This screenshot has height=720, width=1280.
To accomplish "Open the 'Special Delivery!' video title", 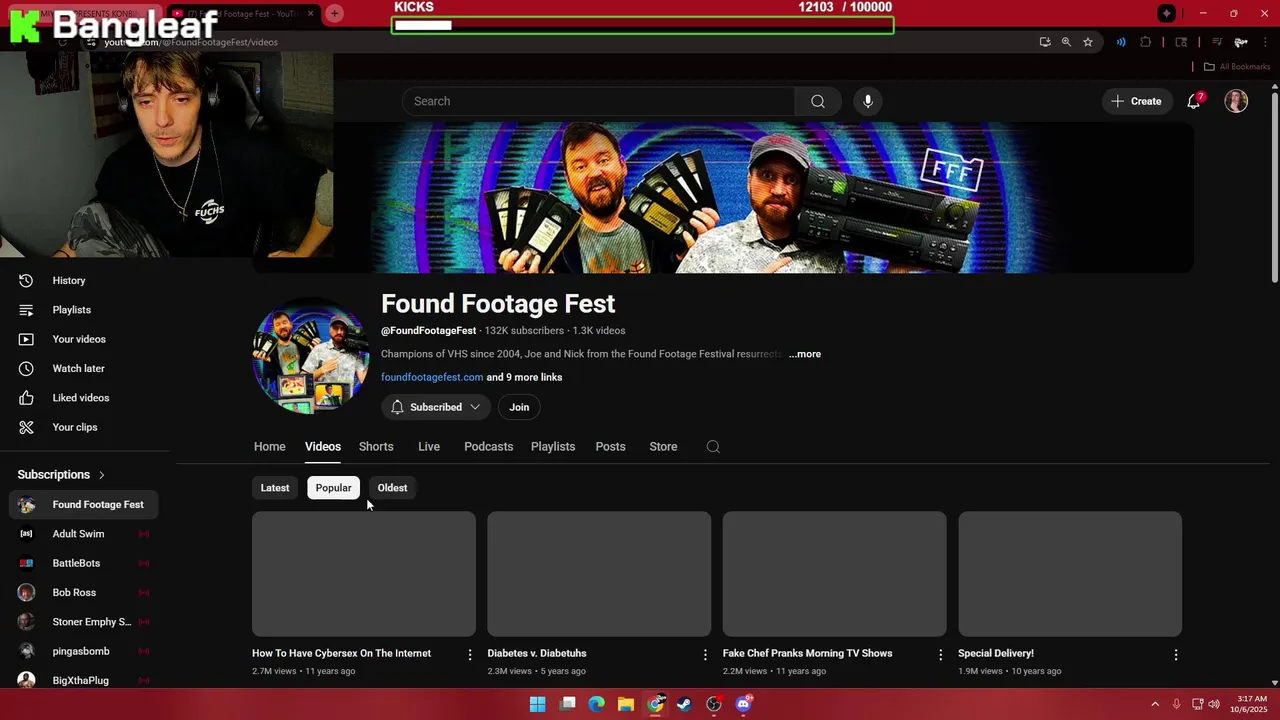I will [x=996, y=653].
